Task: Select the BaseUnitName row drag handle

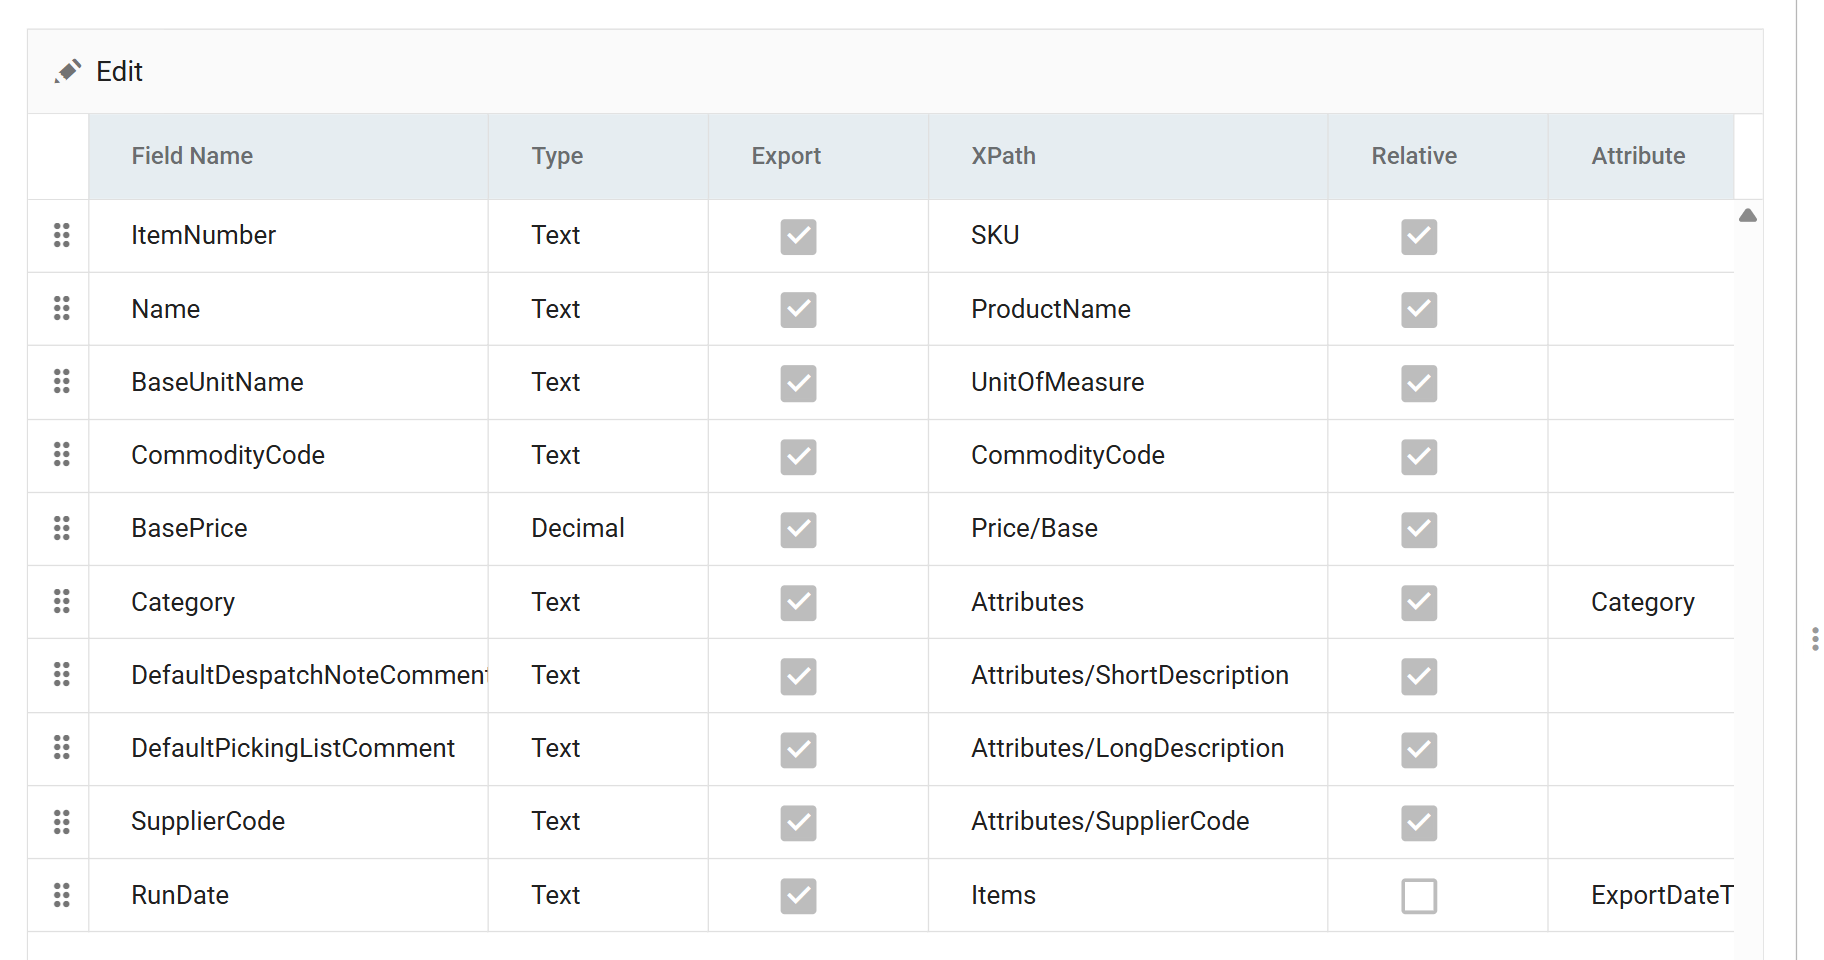Action: (61, 381)
